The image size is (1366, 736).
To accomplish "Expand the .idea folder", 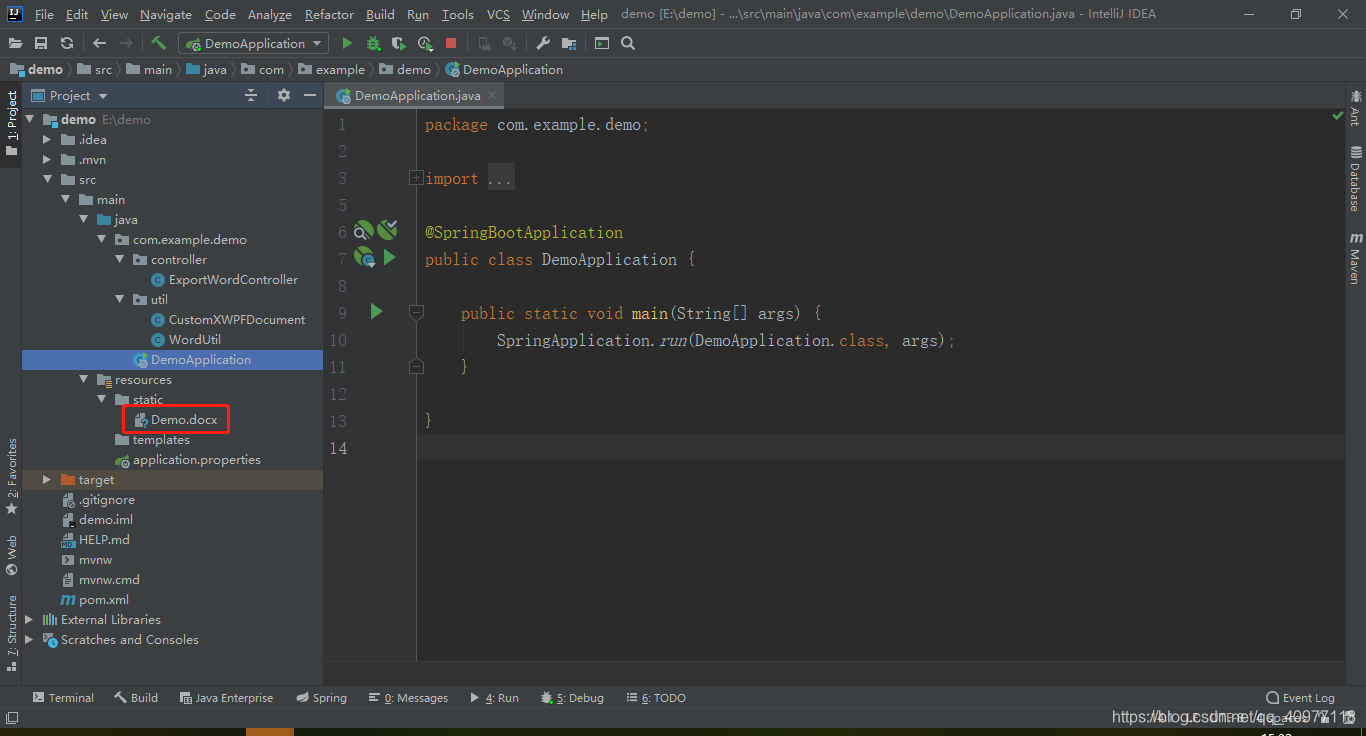I will [x=47, y=139].
